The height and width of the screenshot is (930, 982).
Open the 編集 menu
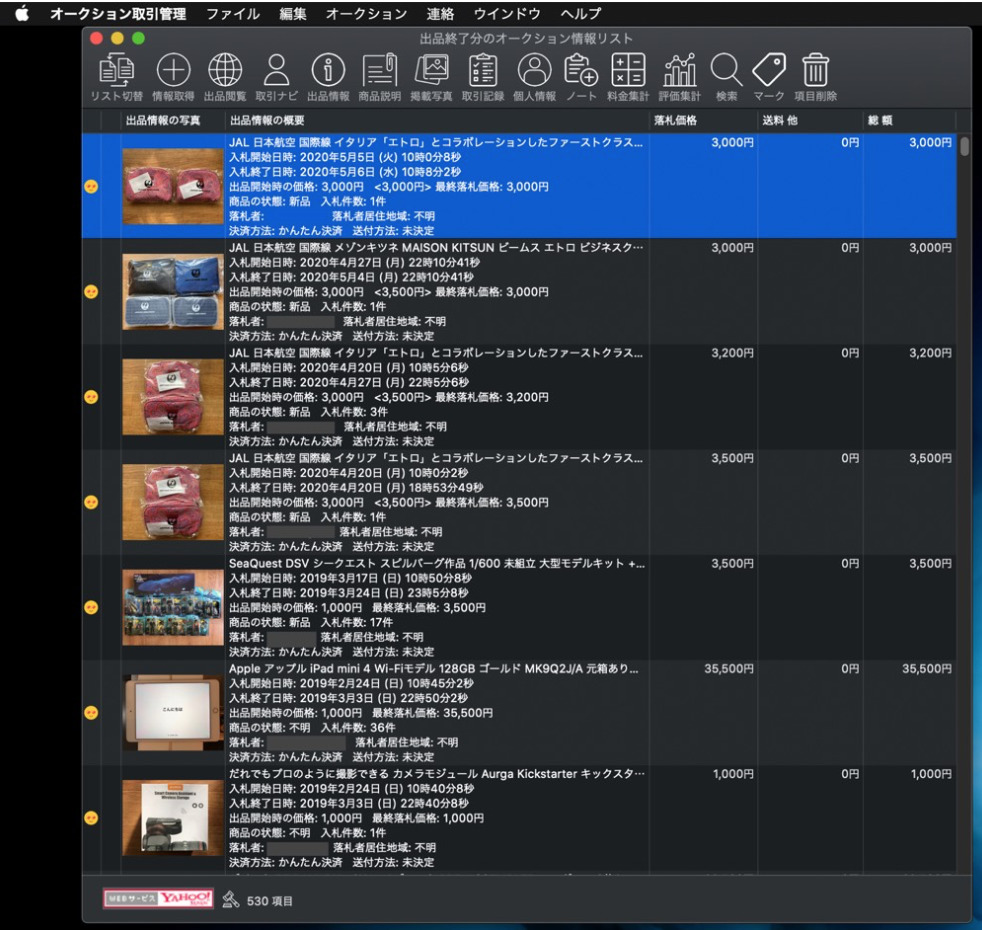pyautogui.click(x=292, y=14)
